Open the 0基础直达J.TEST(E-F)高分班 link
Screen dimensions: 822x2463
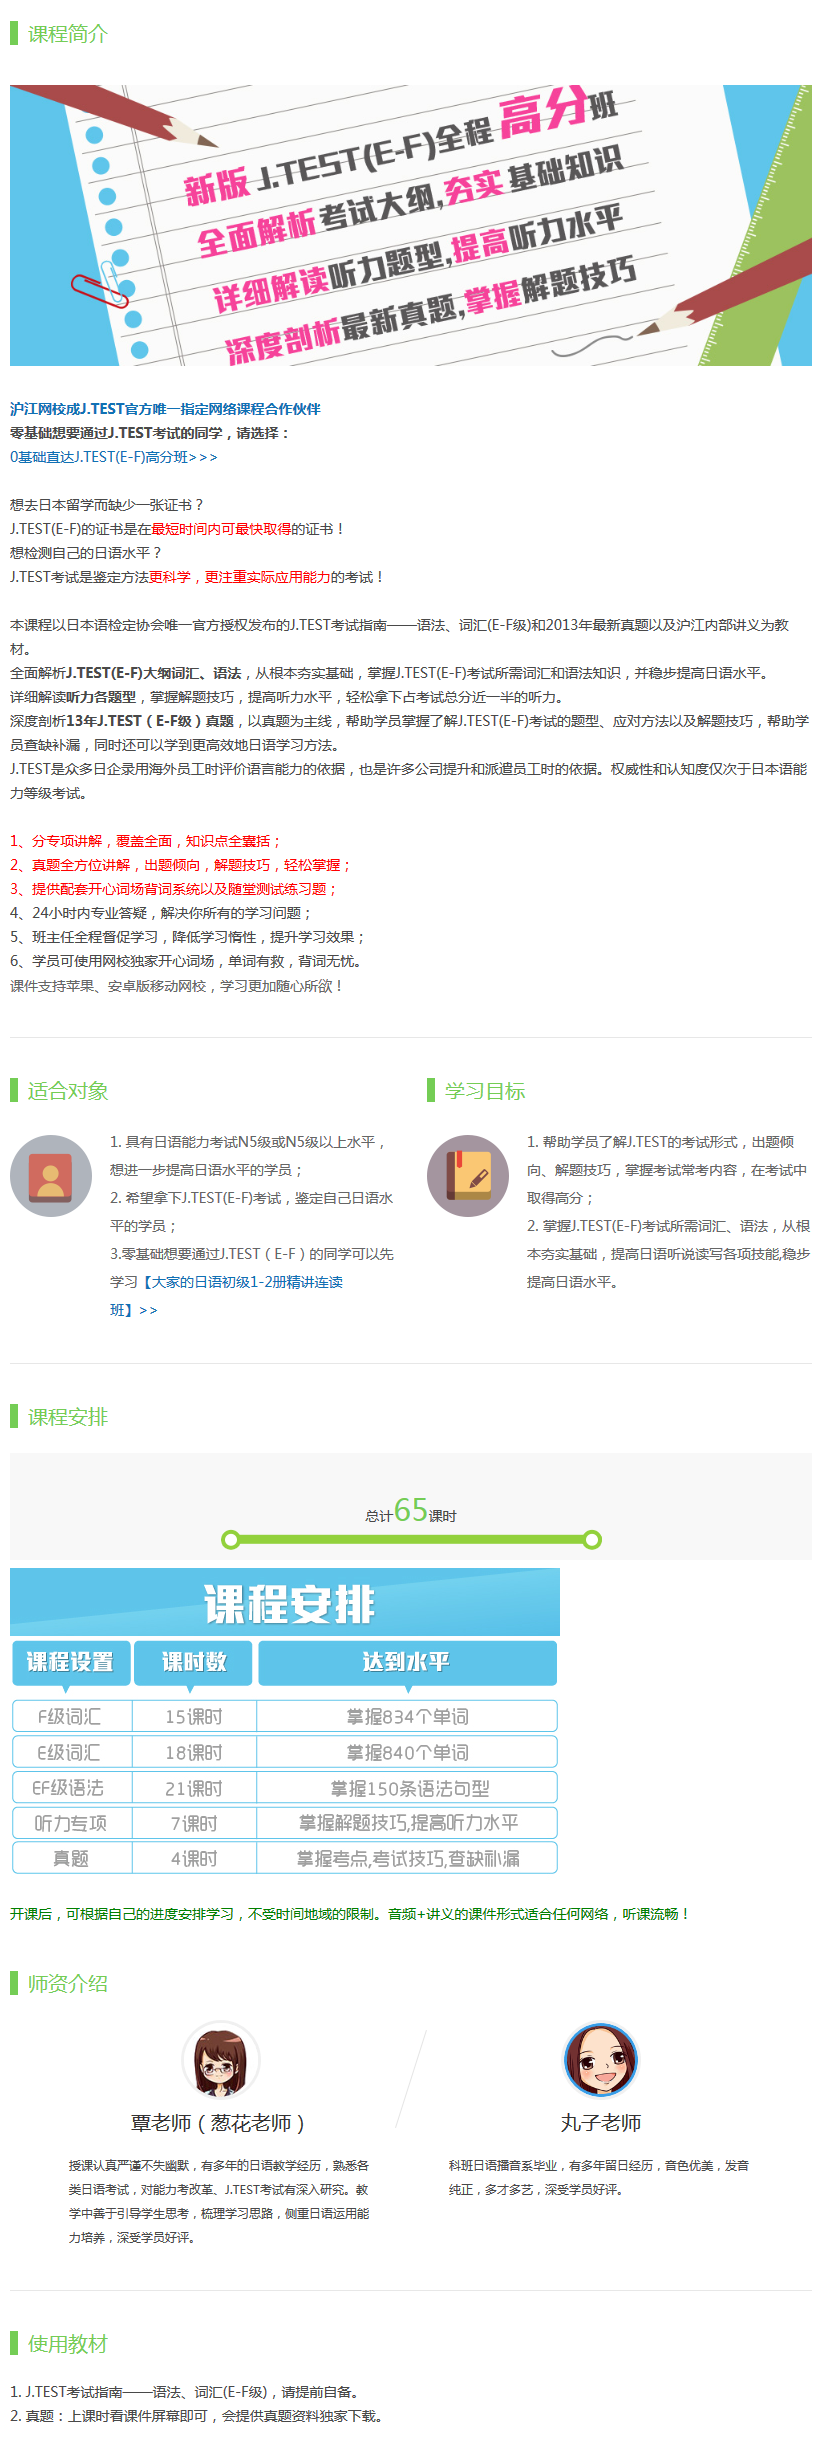113,457
